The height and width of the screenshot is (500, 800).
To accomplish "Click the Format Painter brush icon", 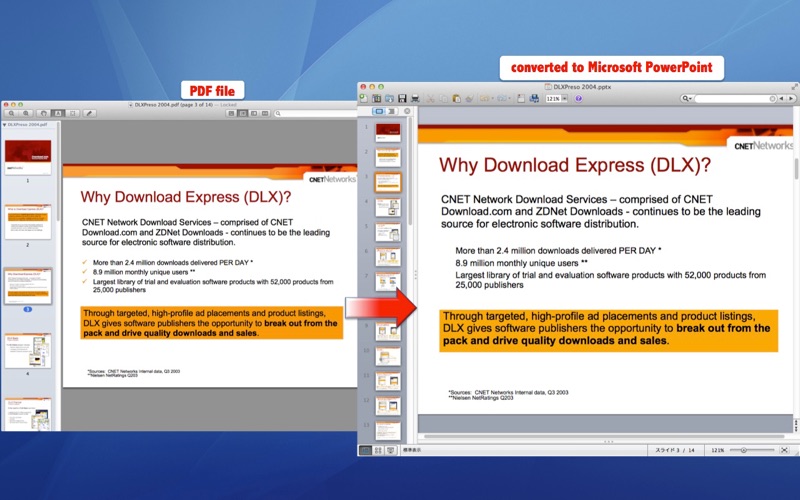I will (x=469, y=98).
